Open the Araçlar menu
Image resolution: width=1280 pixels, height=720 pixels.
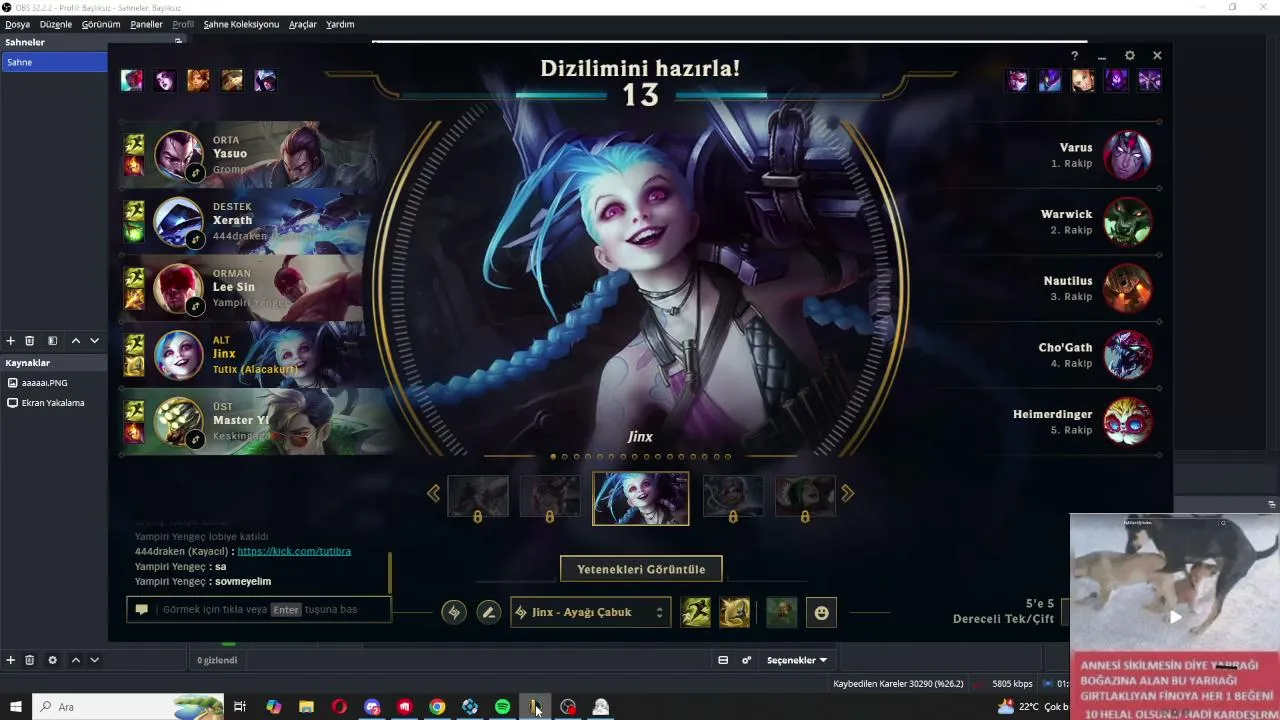pos(302,24)
